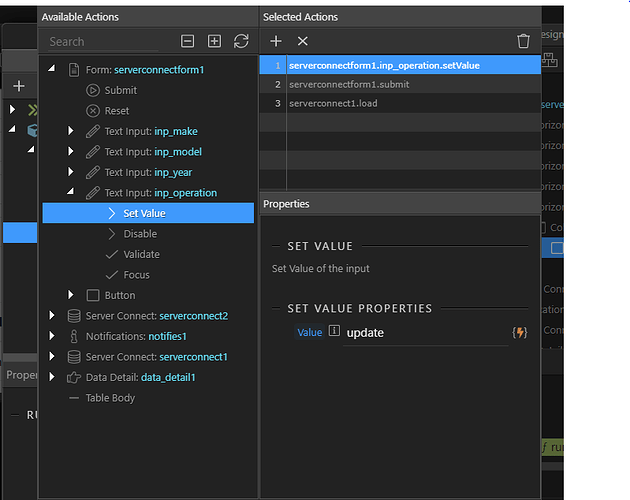
Task: Click the data_detail1 name label
Action: tap(168, 377)
